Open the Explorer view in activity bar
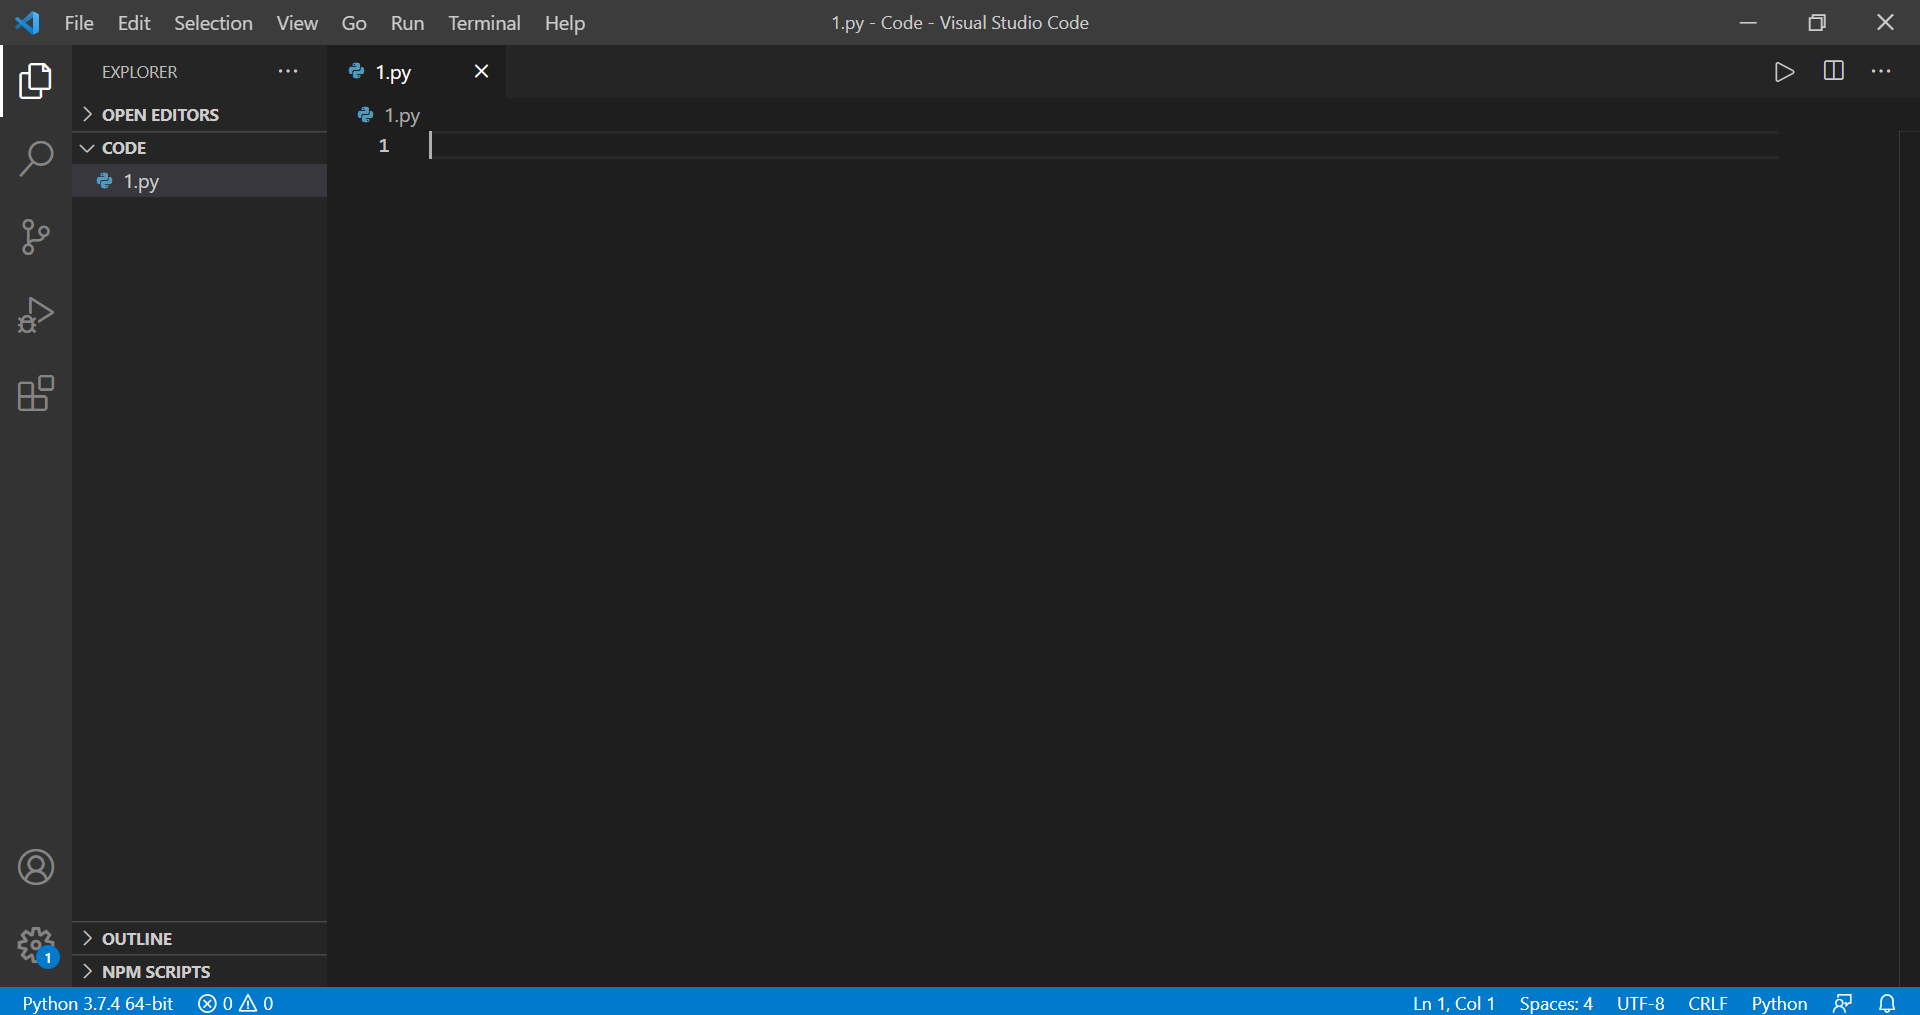 (36, 81)
